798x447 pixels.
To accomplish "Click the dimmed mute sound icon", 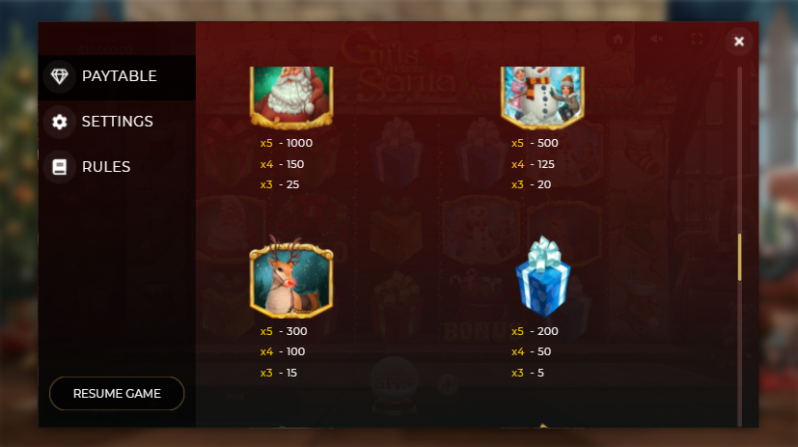I will point(657,39).
